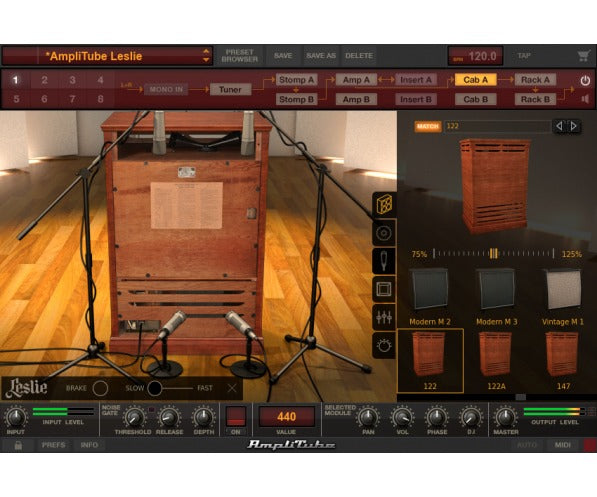Click the cabinet size slider 75% to 125%
Image resolution: width=597 pixels, height=497 pixels.
click(x=493, y=254)
